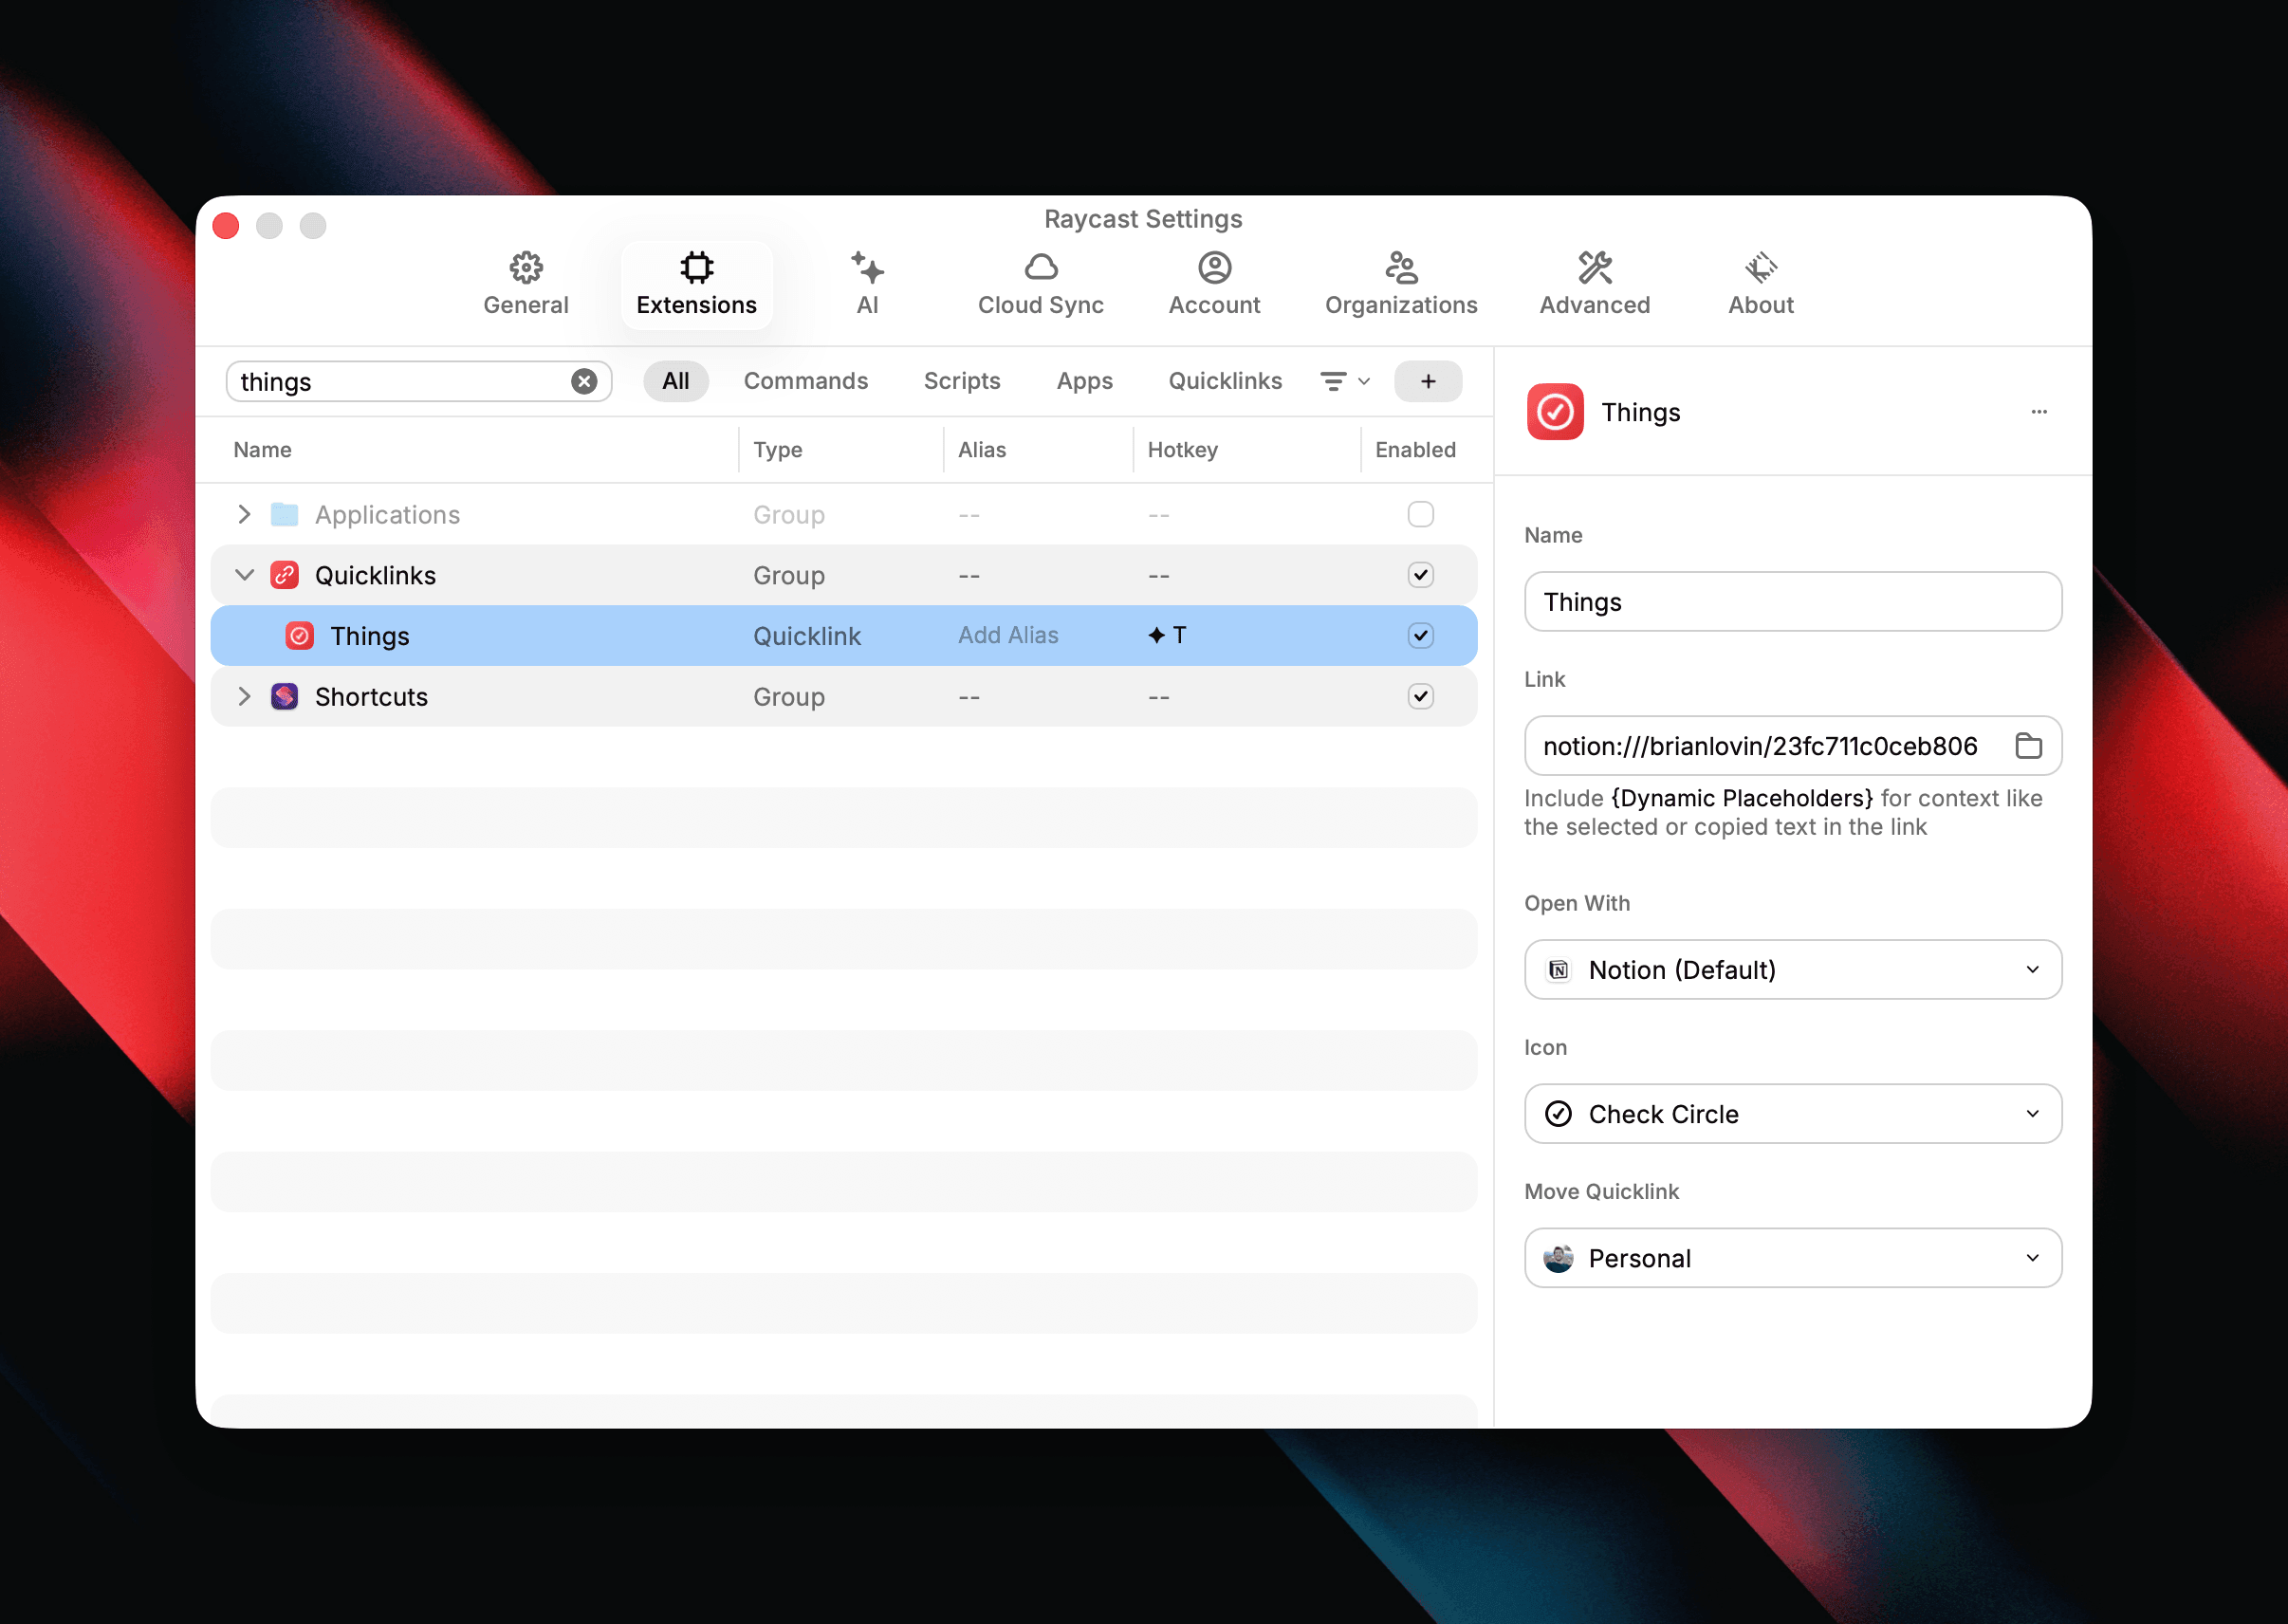Open the Check Circle icon dropdown

[1792, 1114]
